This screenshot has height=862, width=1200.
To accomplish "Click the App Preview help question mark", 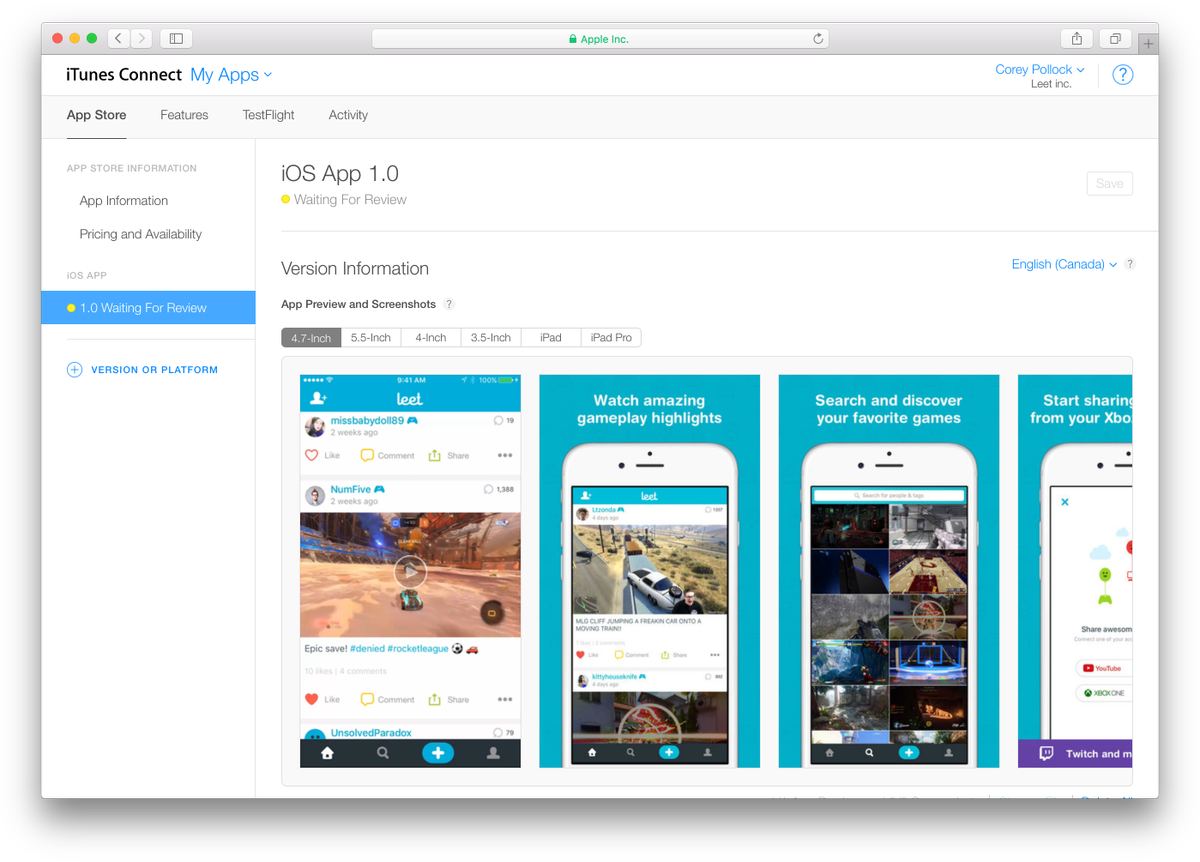I will (x=449, y=304).
